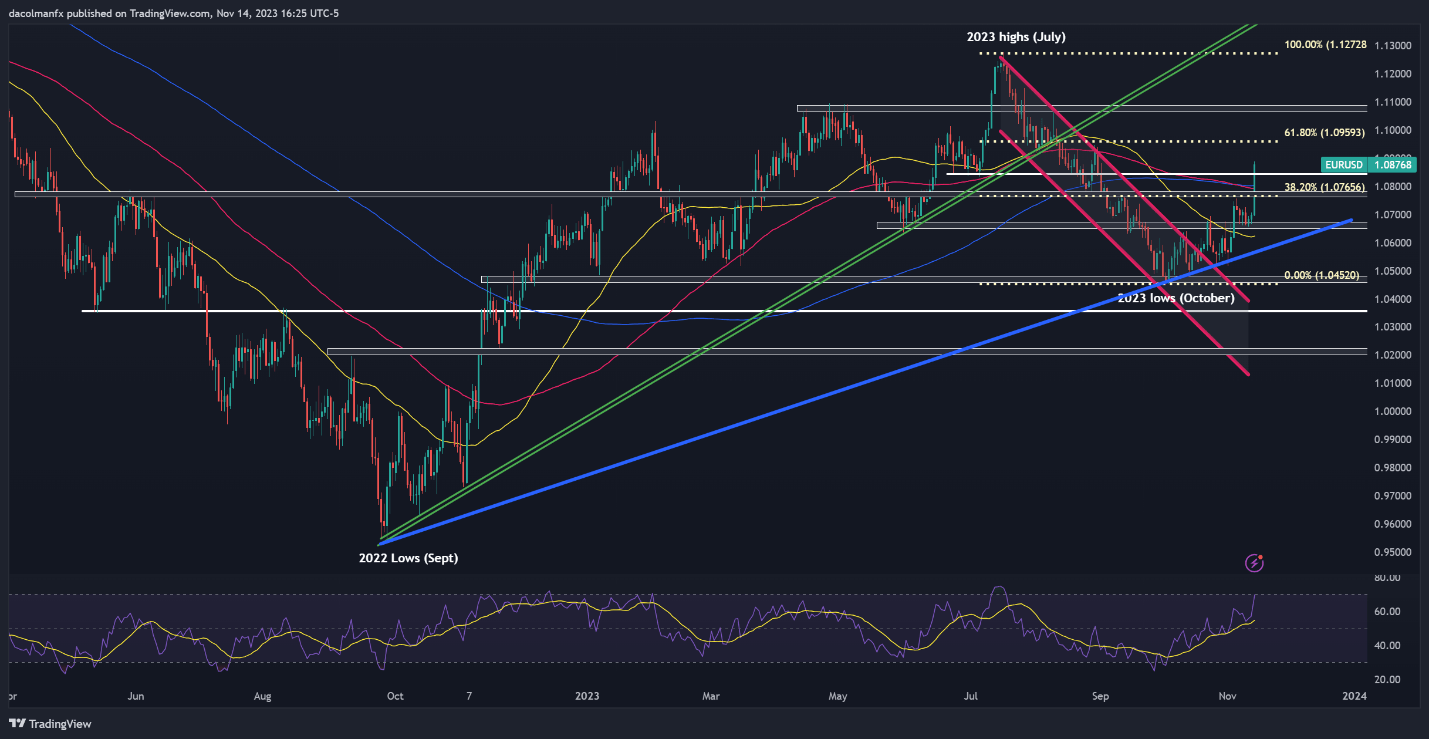
Task: Click the 2023 year marker on timeline
Action: tap(587, 695)
